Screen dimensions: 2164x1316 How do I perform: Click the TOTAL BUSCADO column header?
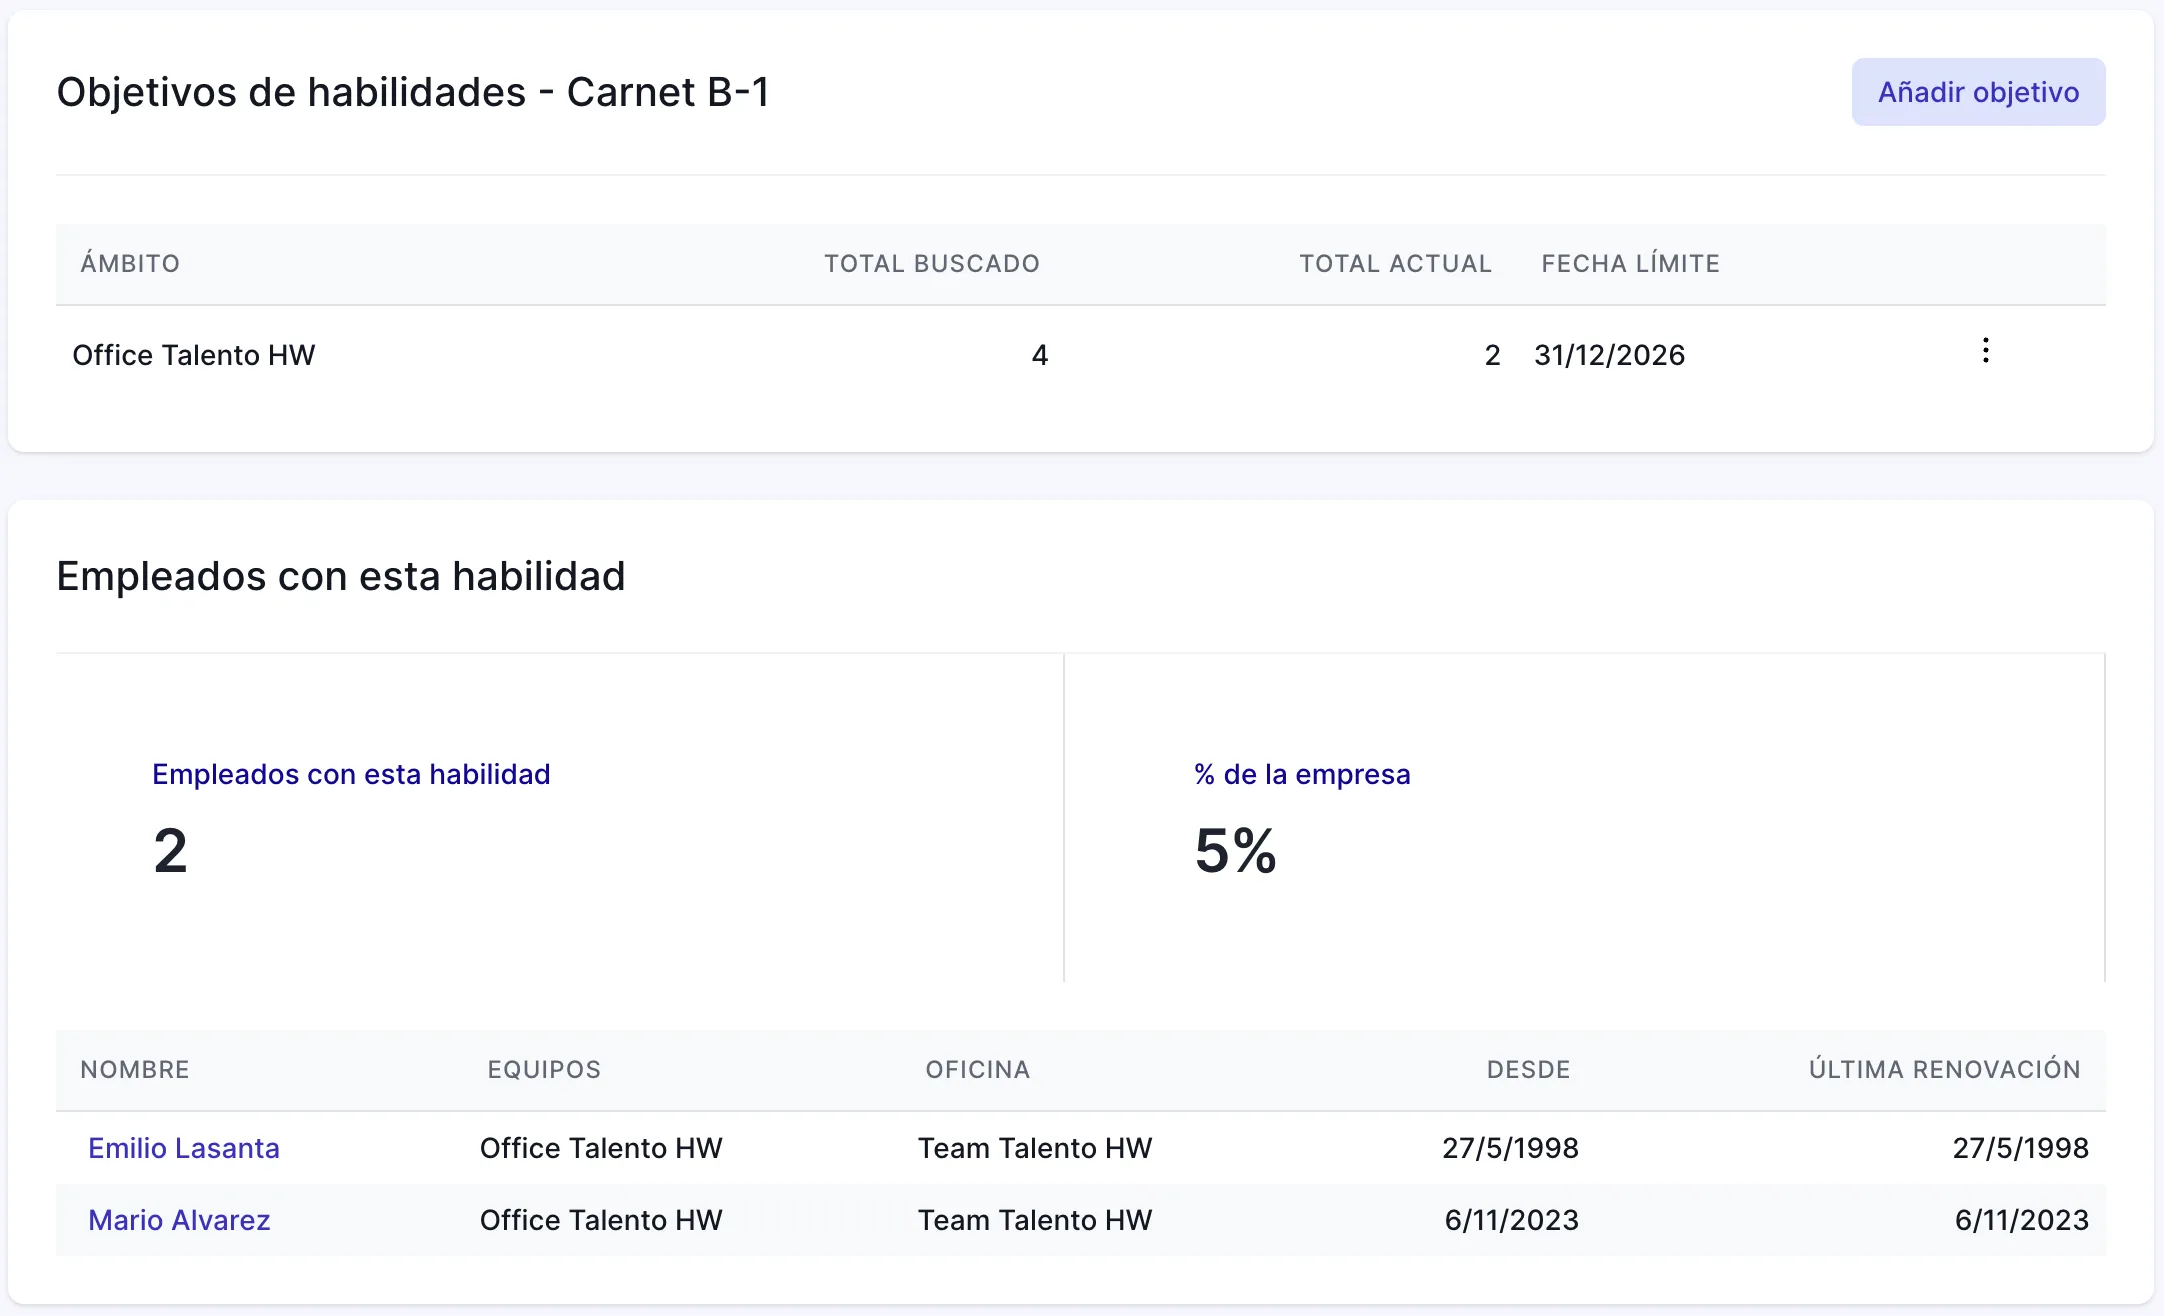(931, 264)
